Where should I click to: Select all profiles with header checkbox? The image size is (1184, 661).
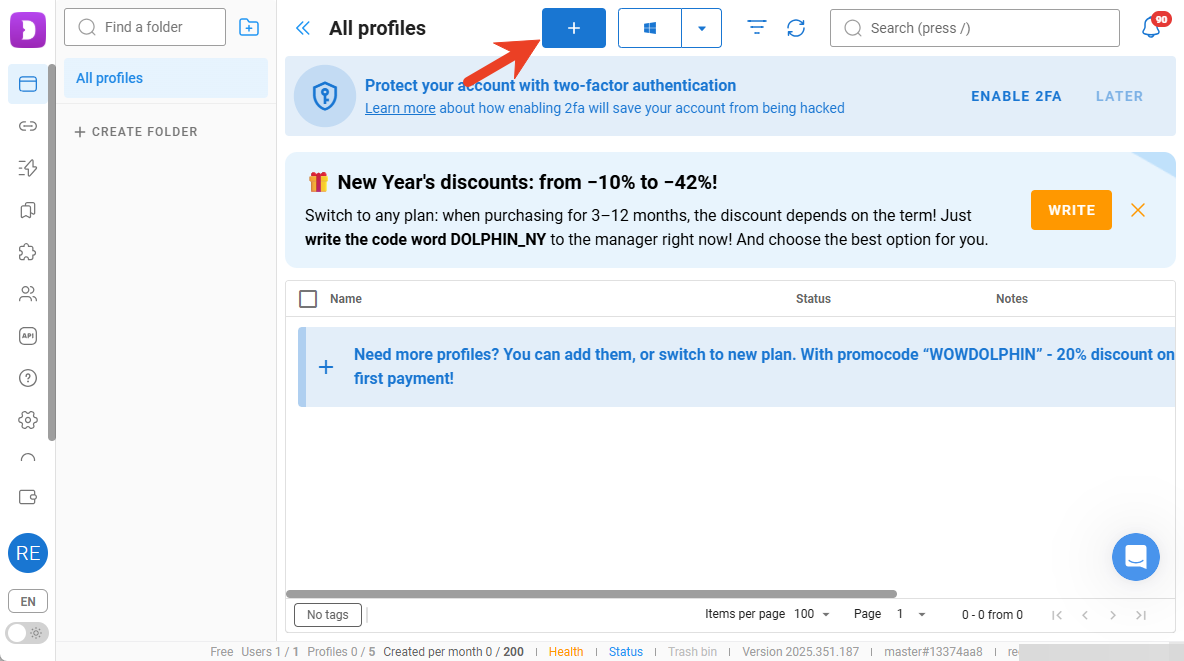[308, 299]
